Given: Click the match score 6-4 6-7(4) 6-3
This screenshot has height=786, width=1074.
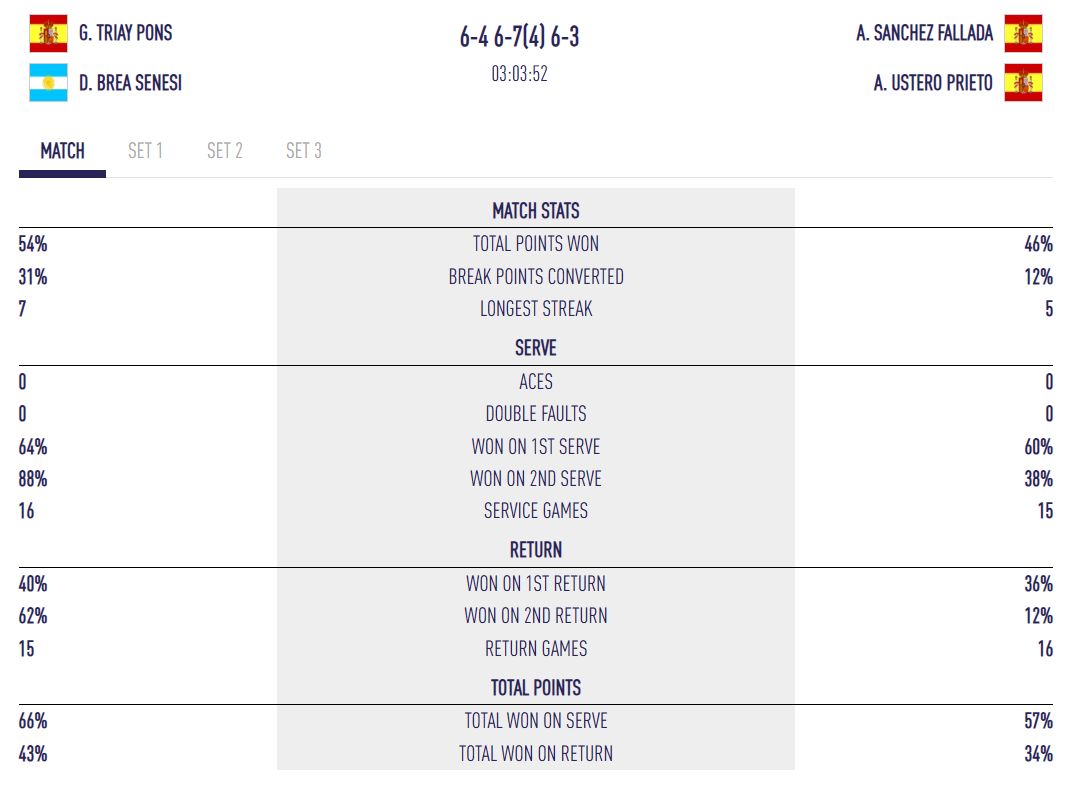Looking at the screenshot, I should pyautogui.click(x=519, y=38).
